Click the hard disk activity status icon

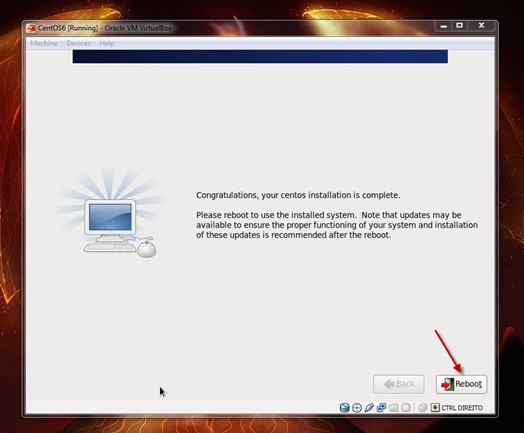pyautogui.click(x=344, y=408)
